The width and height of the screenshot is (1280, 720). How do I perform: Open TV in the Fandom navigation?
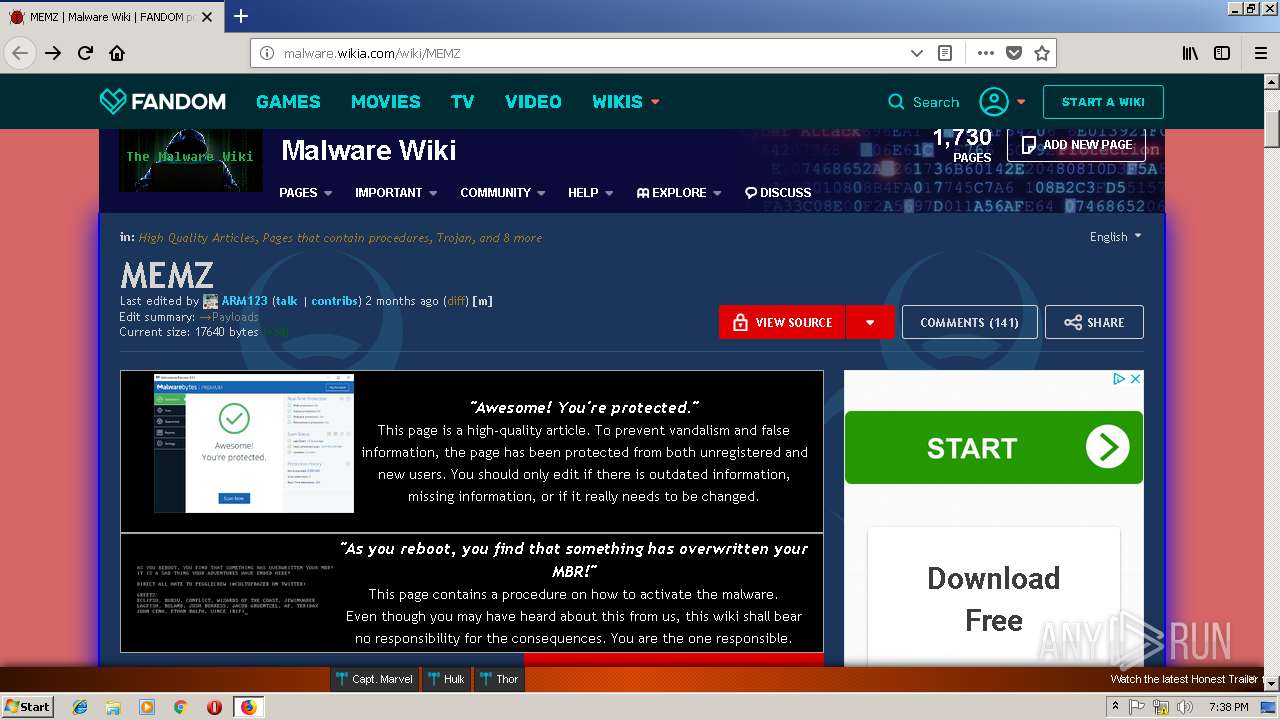click(462, 101)
